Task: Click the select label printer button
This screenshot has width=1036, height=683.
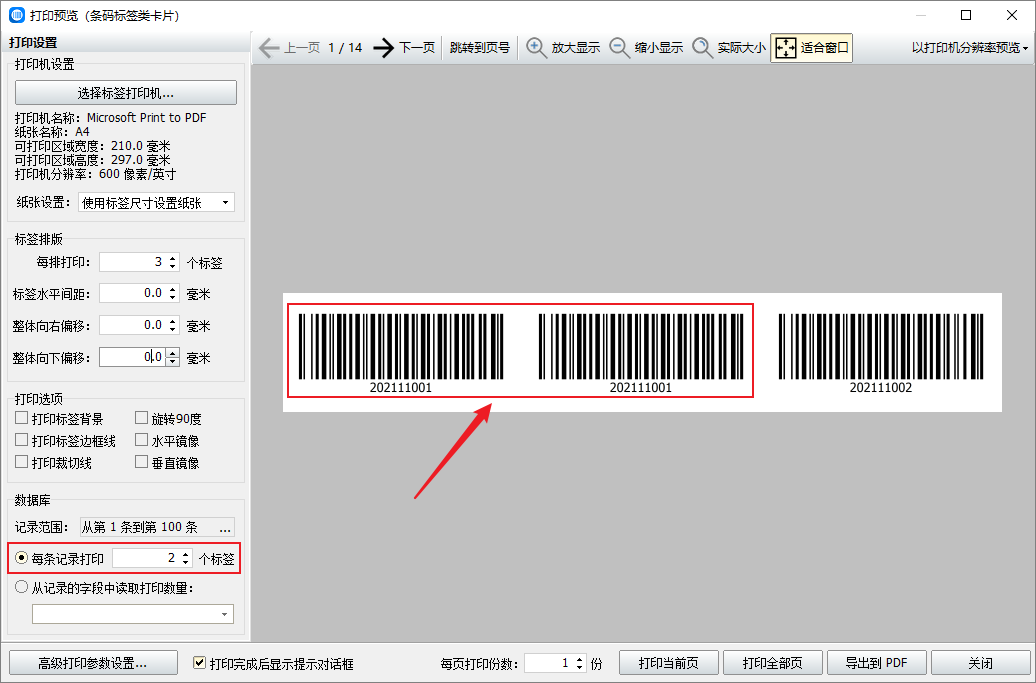Action: tap(126, 93)
